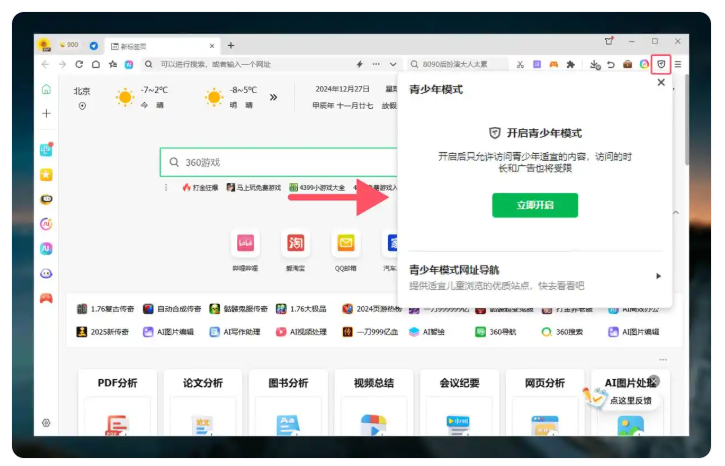The image size is (725, 466).
Task: Click the 马上玩免费游戏 link
Action: coord(254,187)
